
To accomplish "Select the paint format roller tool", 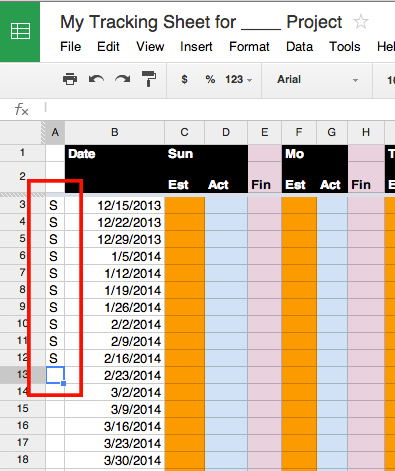I will 149,79.
